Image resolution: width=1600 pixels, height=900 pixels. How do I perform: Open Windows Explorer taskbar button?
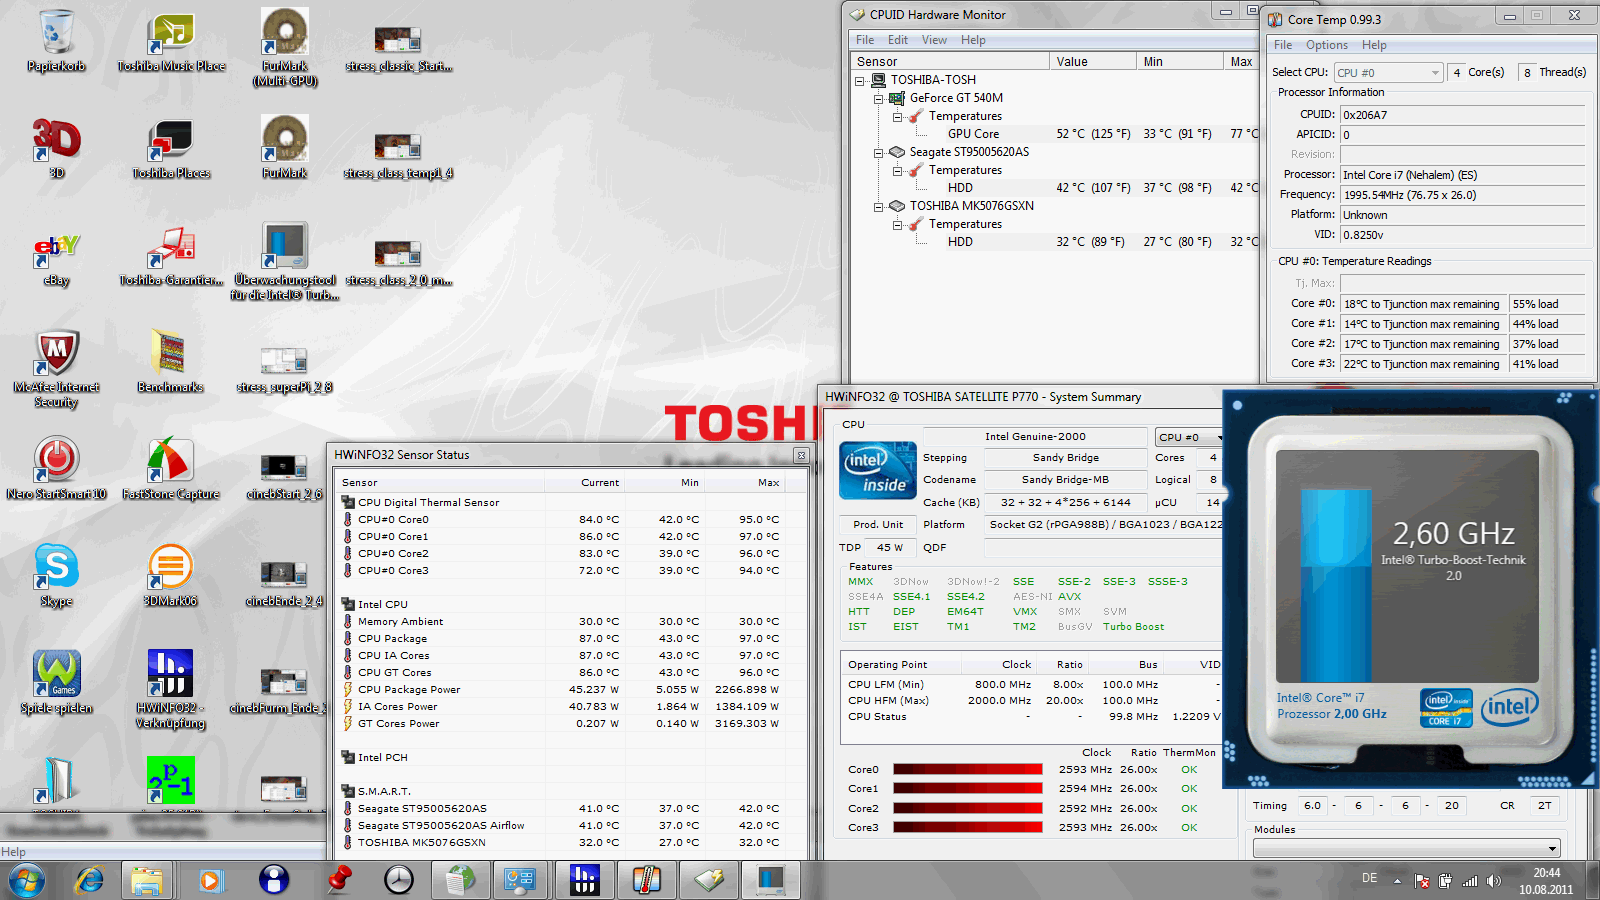pyautogui.click(x=147, y=880)
